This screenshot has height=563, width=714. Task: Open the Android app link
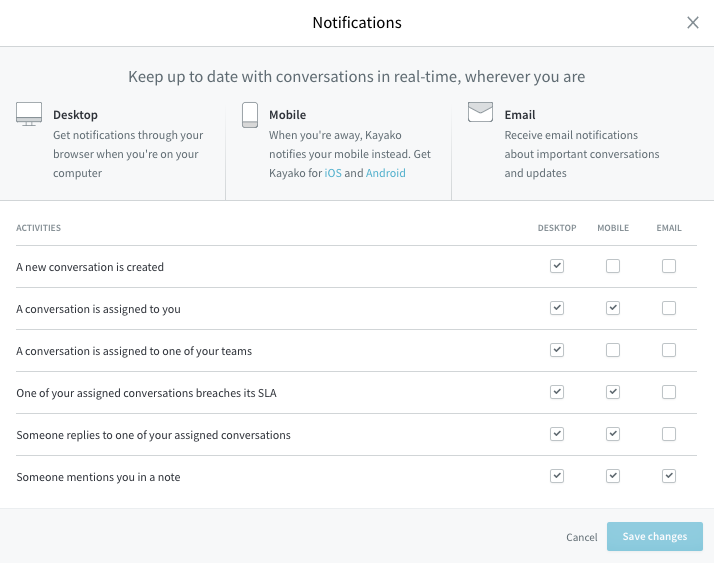coord(386,173)
